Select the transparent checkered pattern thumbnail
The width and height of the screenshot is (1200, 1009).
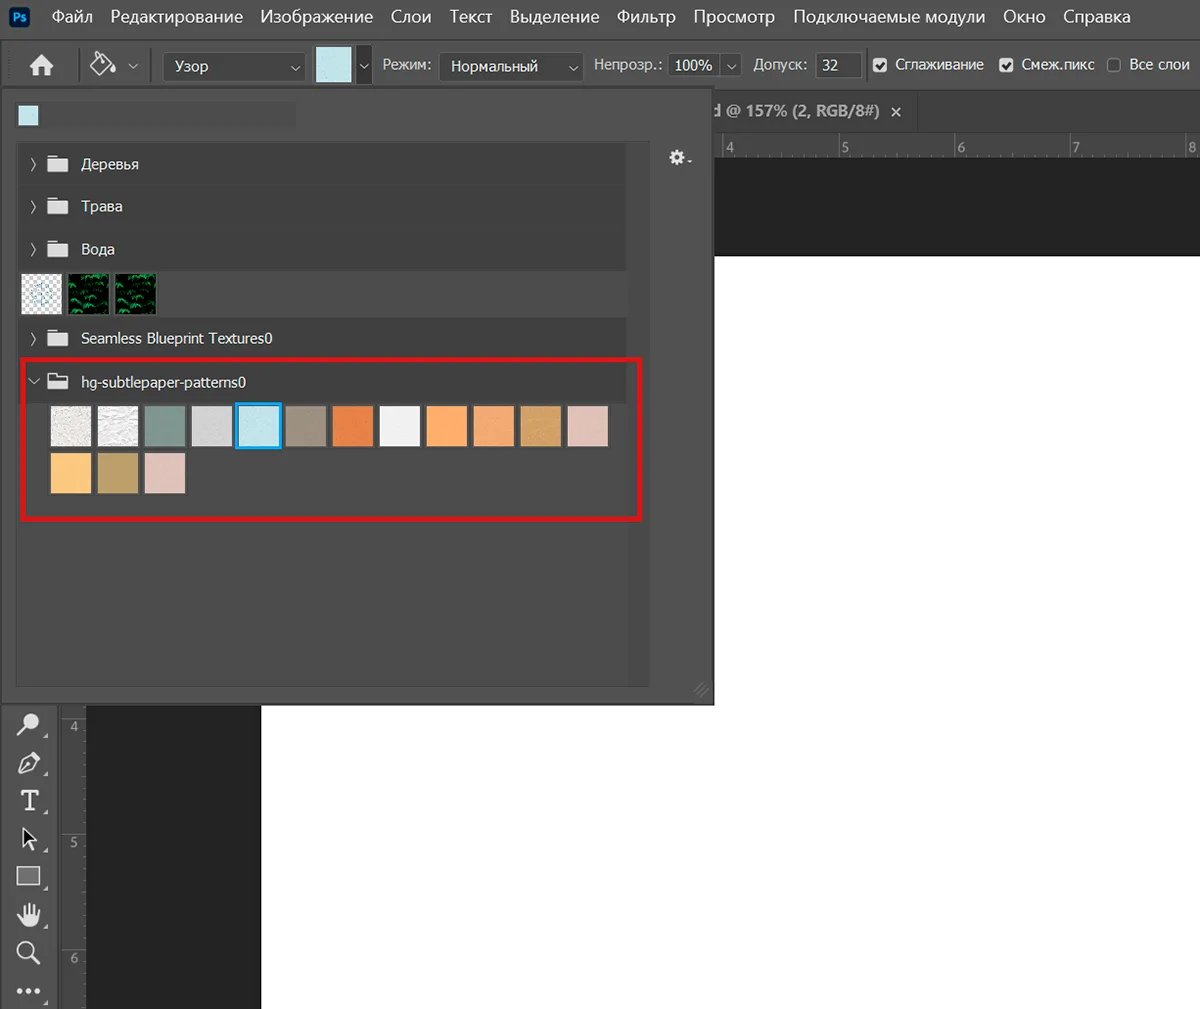[42, 294]
